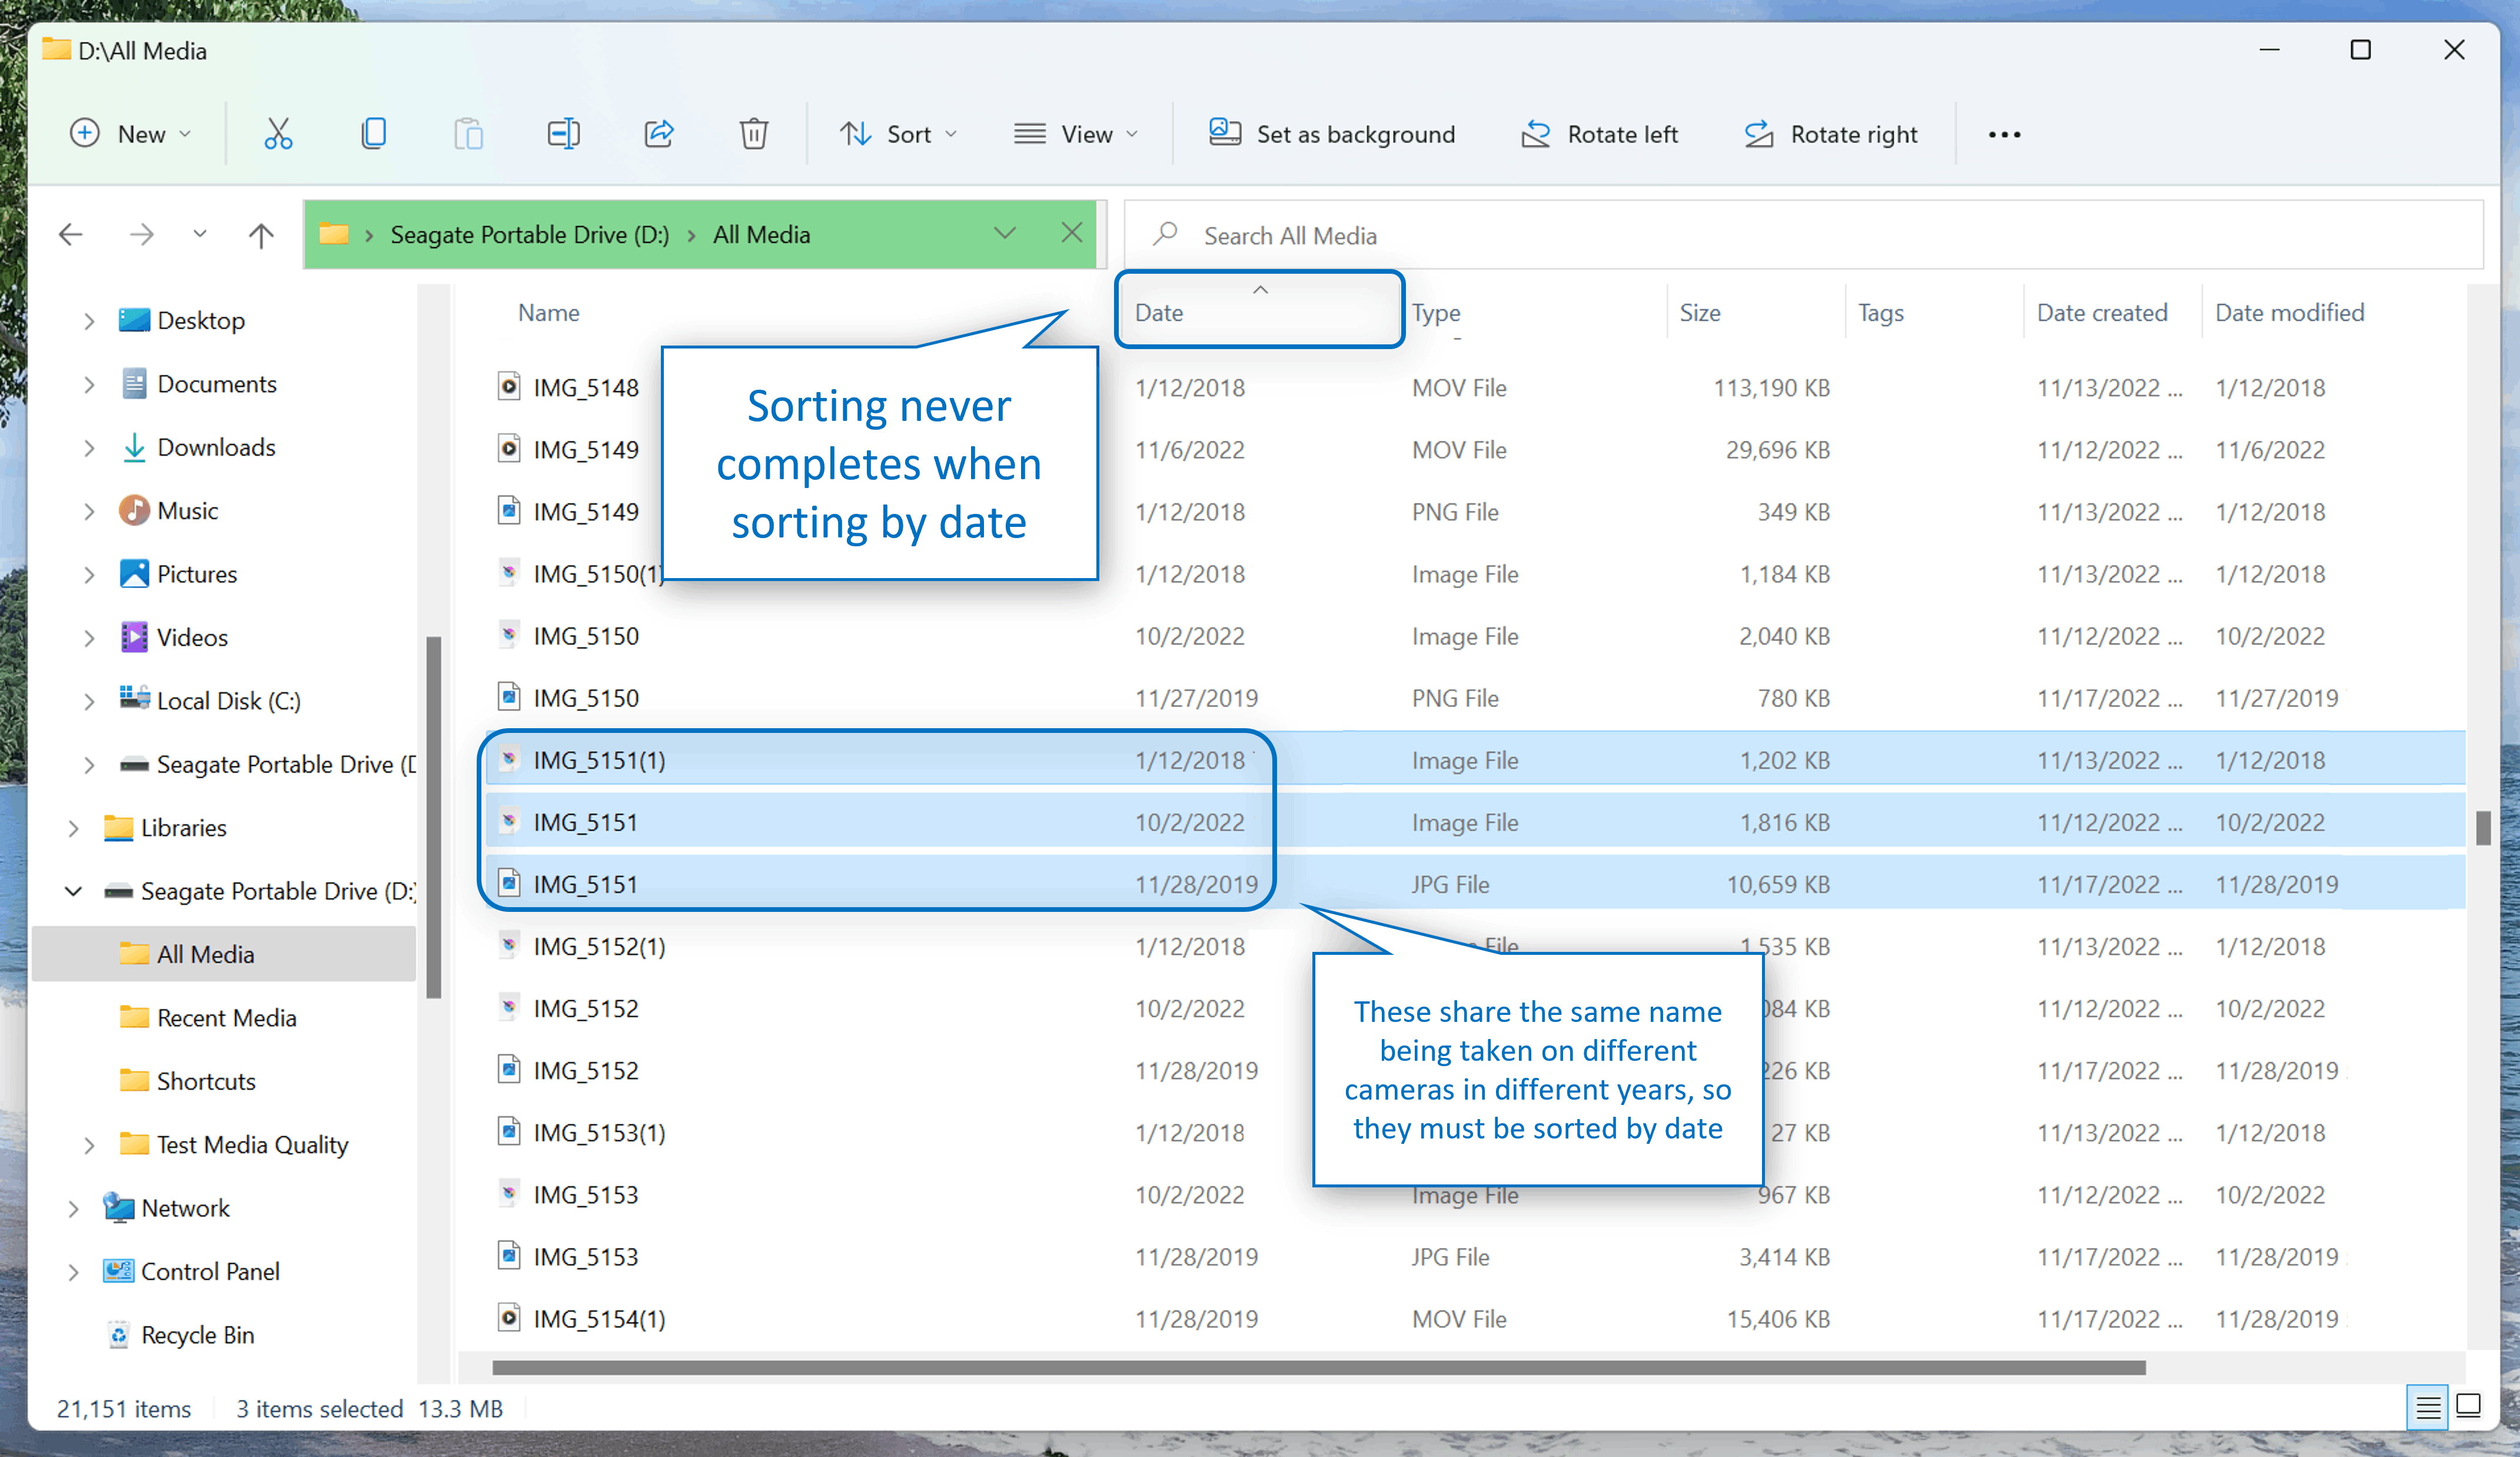Click the Delete trash can icon

coord(753,134)
